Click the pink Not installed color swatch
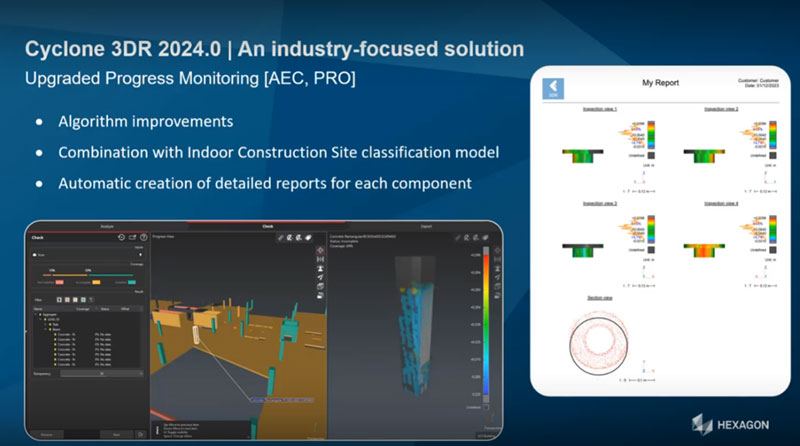 (60, 282)
